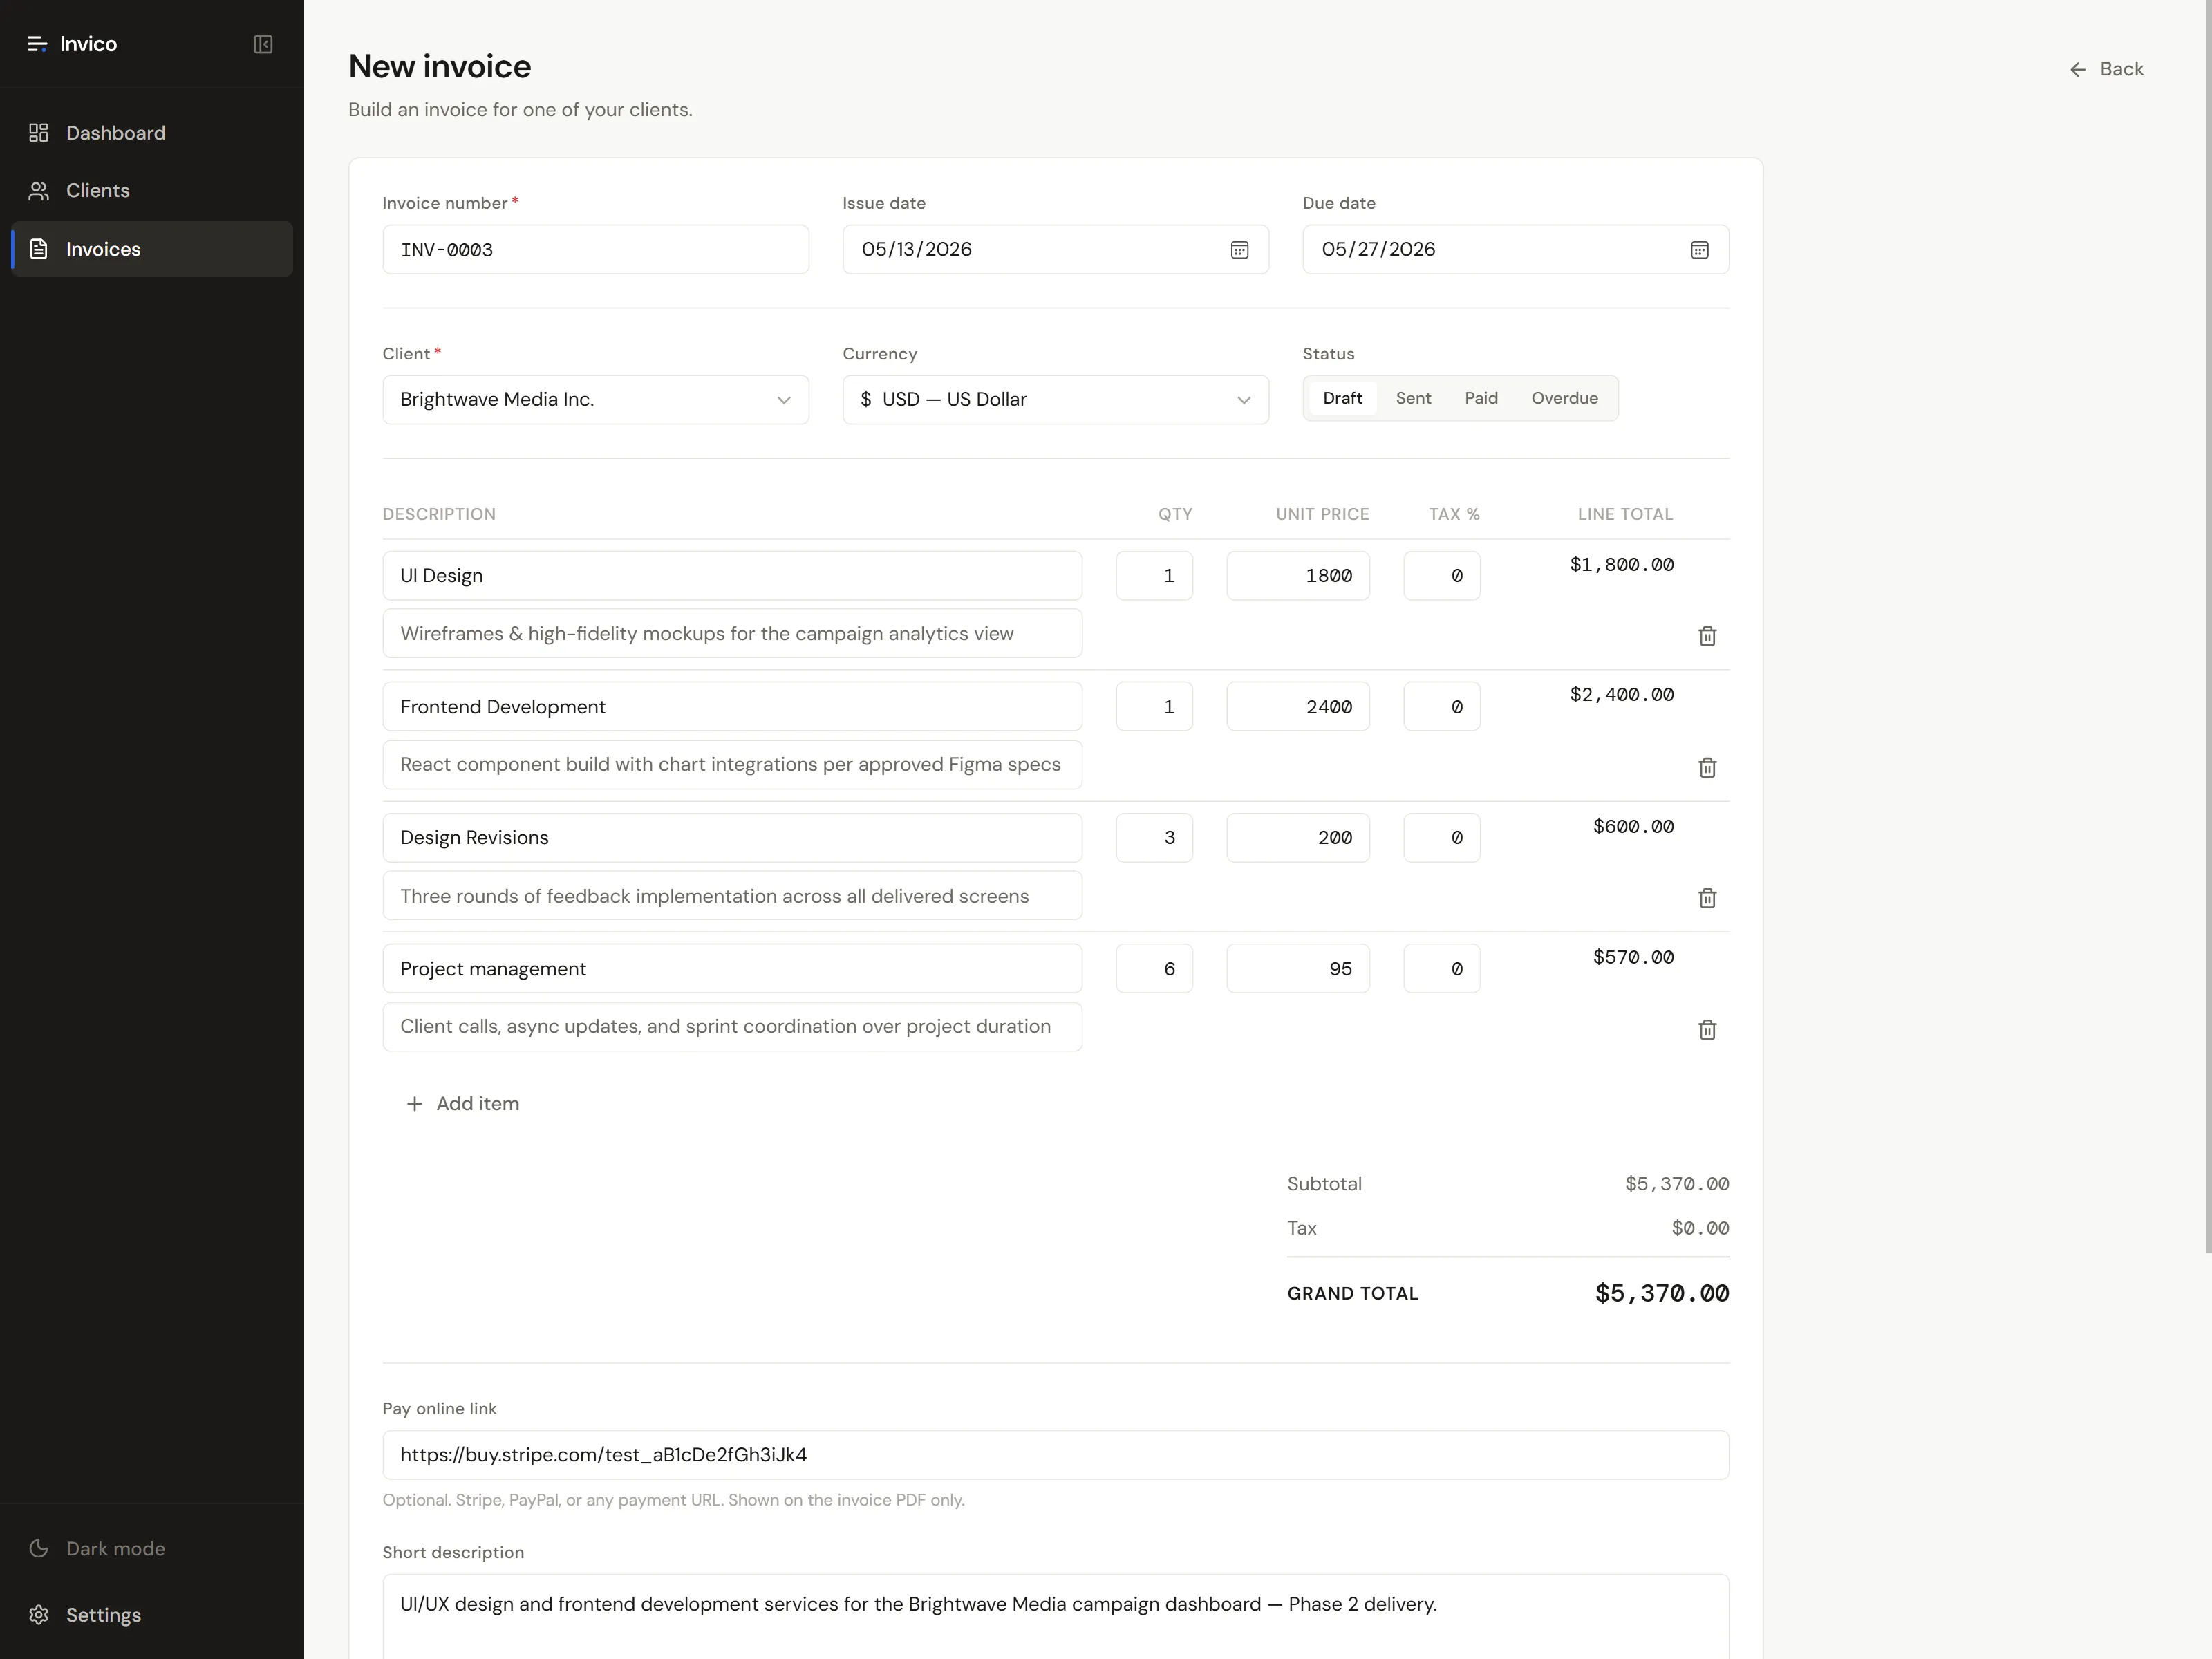Open Settings page
The width and height of the screenshot is (2212, 1659).
coord(152,1615)
